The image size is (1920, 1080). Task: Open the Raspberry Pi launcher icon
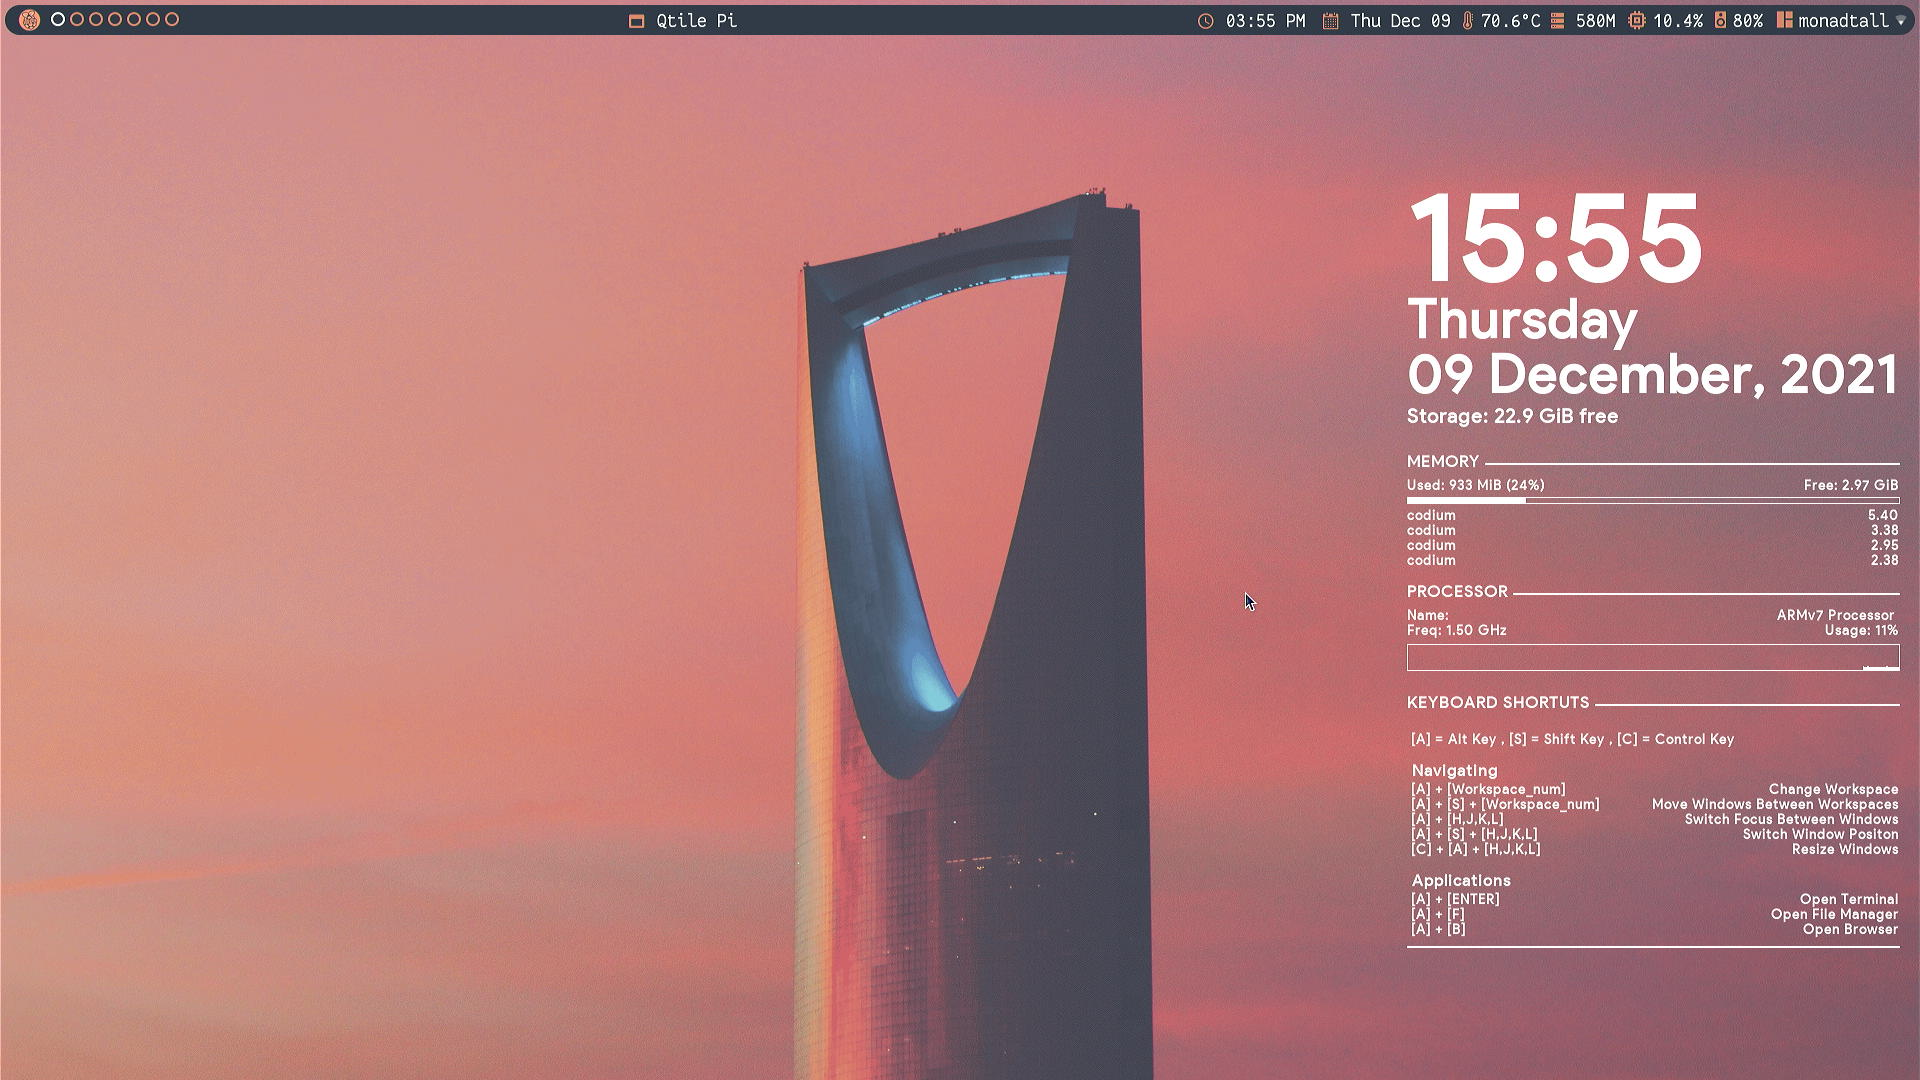(x=29, y=20)
